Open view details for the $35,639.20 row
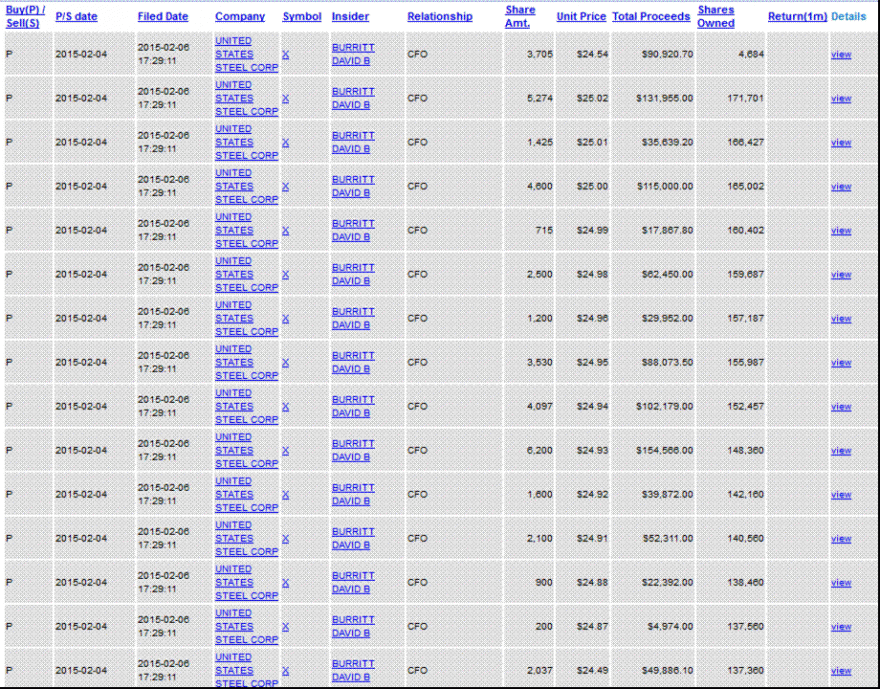The width and height of the screenshot is (880, 689). coord(841,143)
